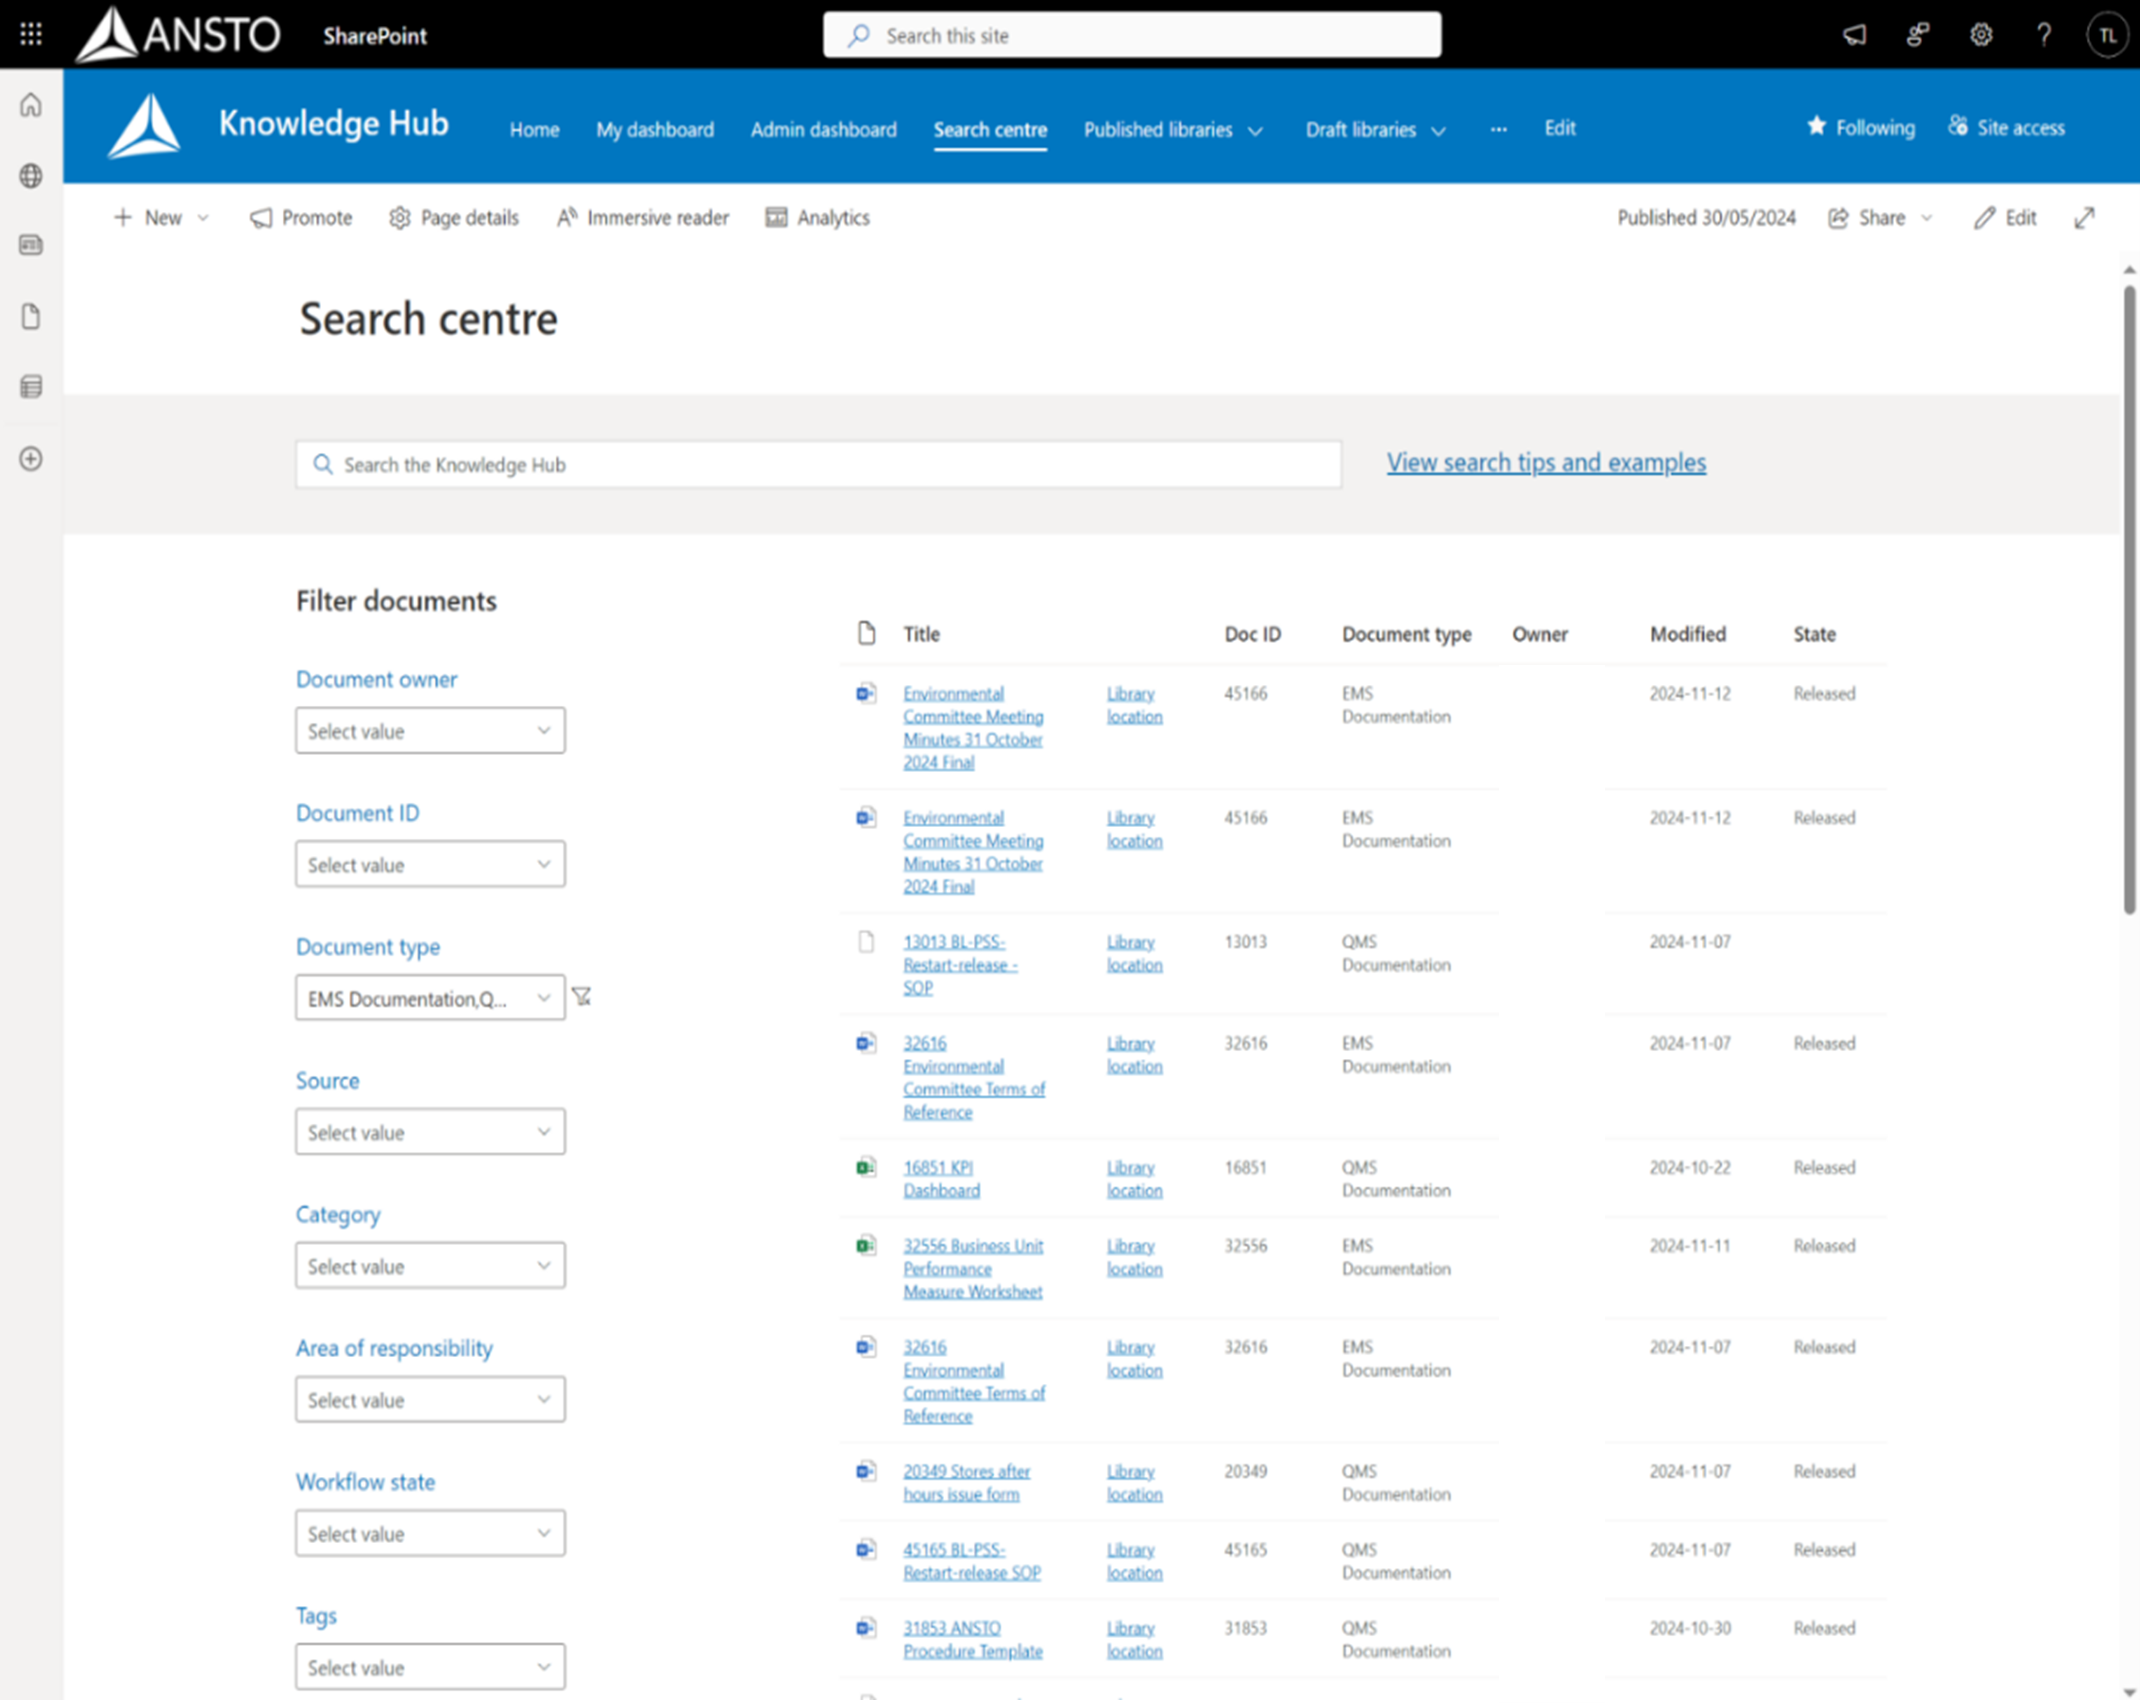The height and width of the screenshot is (1703, 2140).
Task: Click the clear filter icon beside Document type
Action: (x=582, y=996)
